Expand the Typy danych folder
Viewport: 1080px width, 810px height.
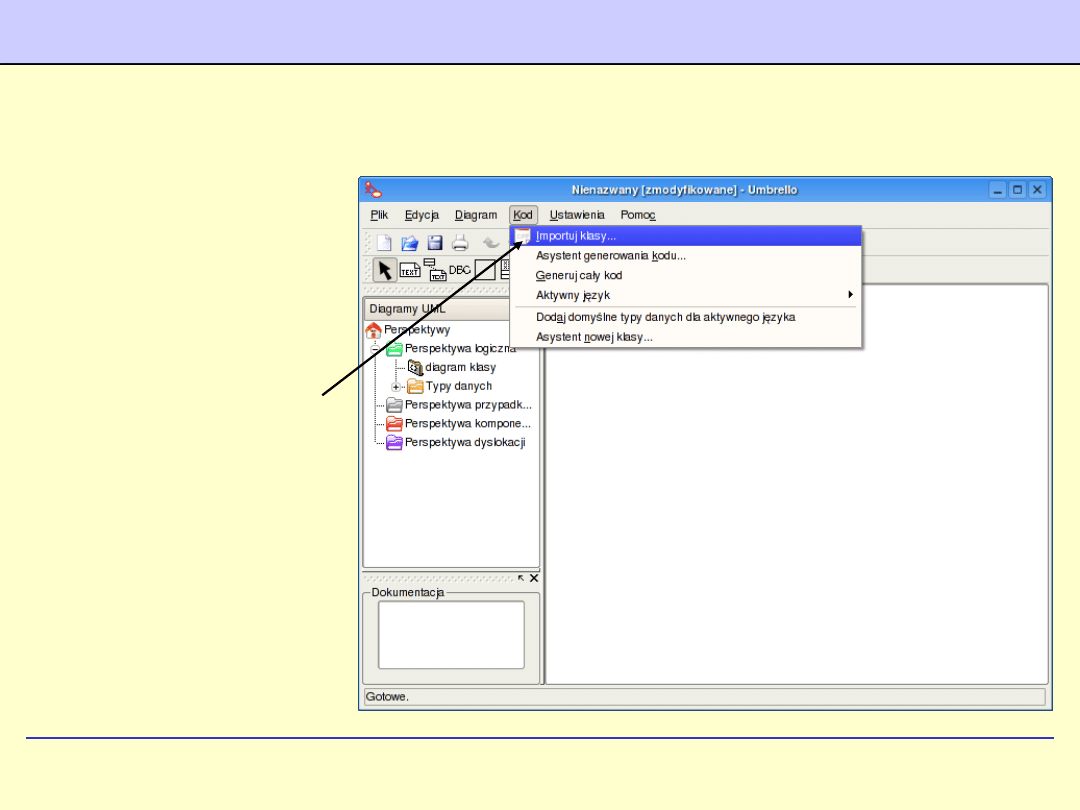(396, 387)
